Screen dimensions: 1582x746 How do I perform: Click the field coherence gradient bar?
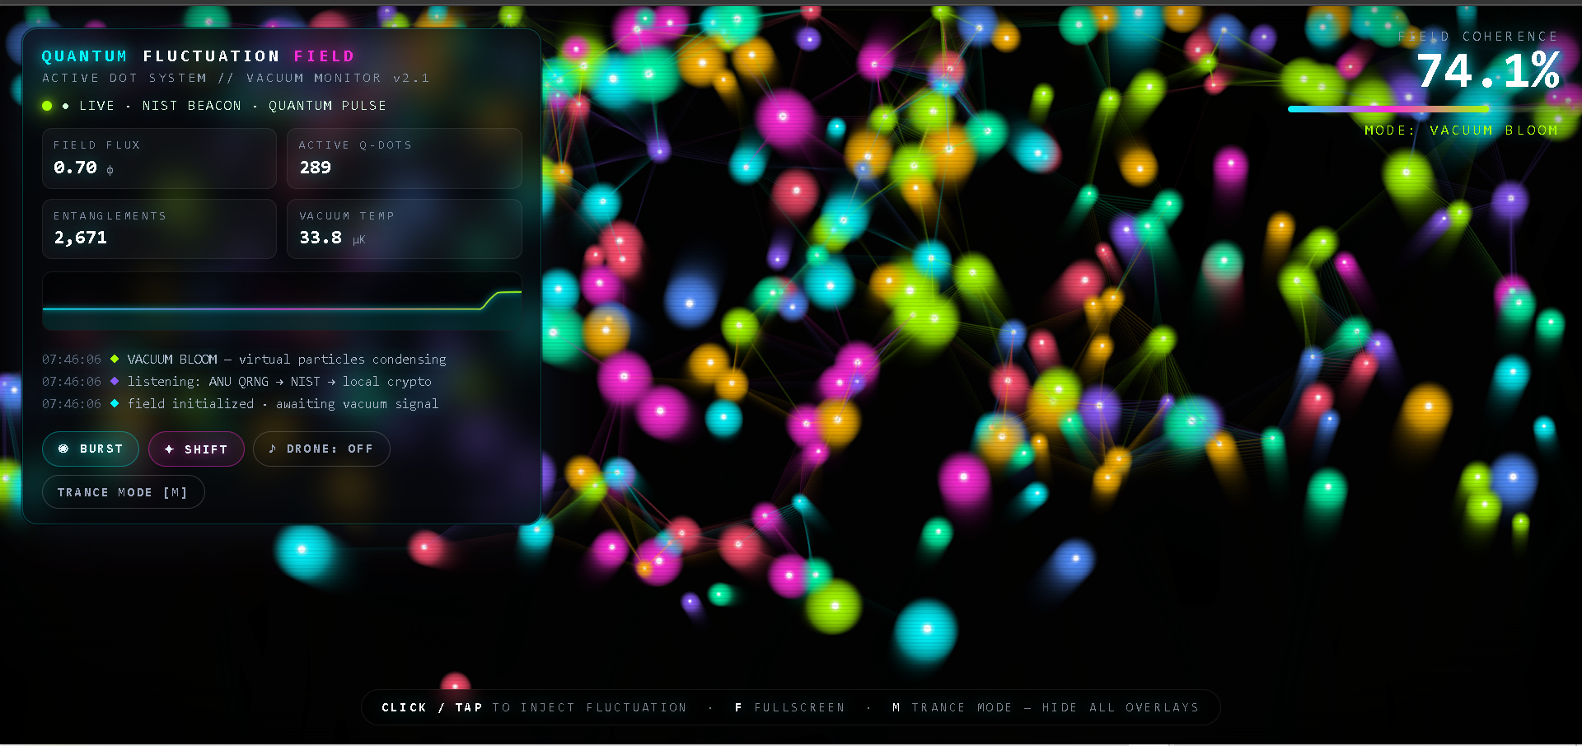1423,108
